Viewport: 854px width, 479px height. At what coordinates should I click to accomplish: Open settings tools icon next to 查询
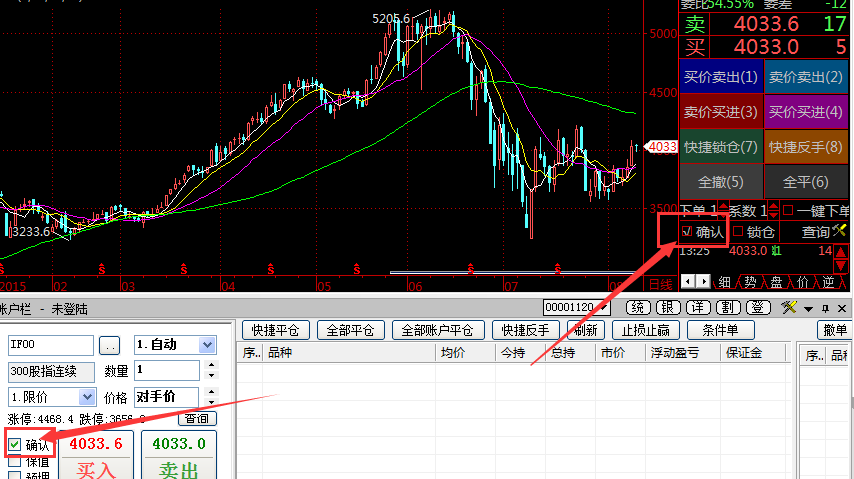pos(840,231)
